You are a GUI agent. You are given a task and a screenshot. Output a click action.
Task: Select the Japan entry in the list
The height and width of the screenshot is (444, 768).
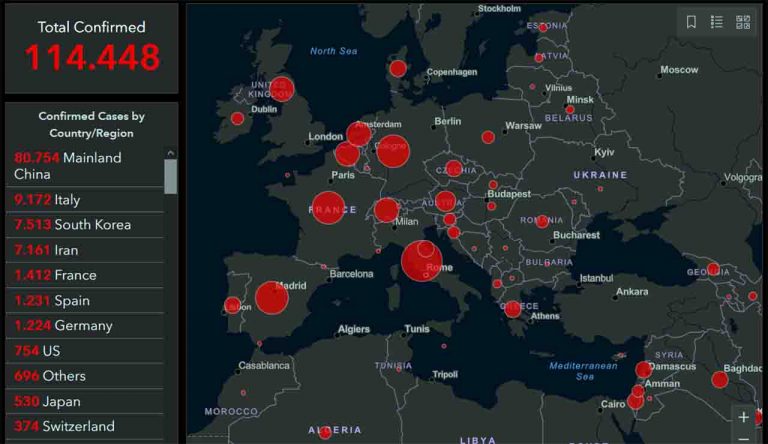[x=84, y=401]
